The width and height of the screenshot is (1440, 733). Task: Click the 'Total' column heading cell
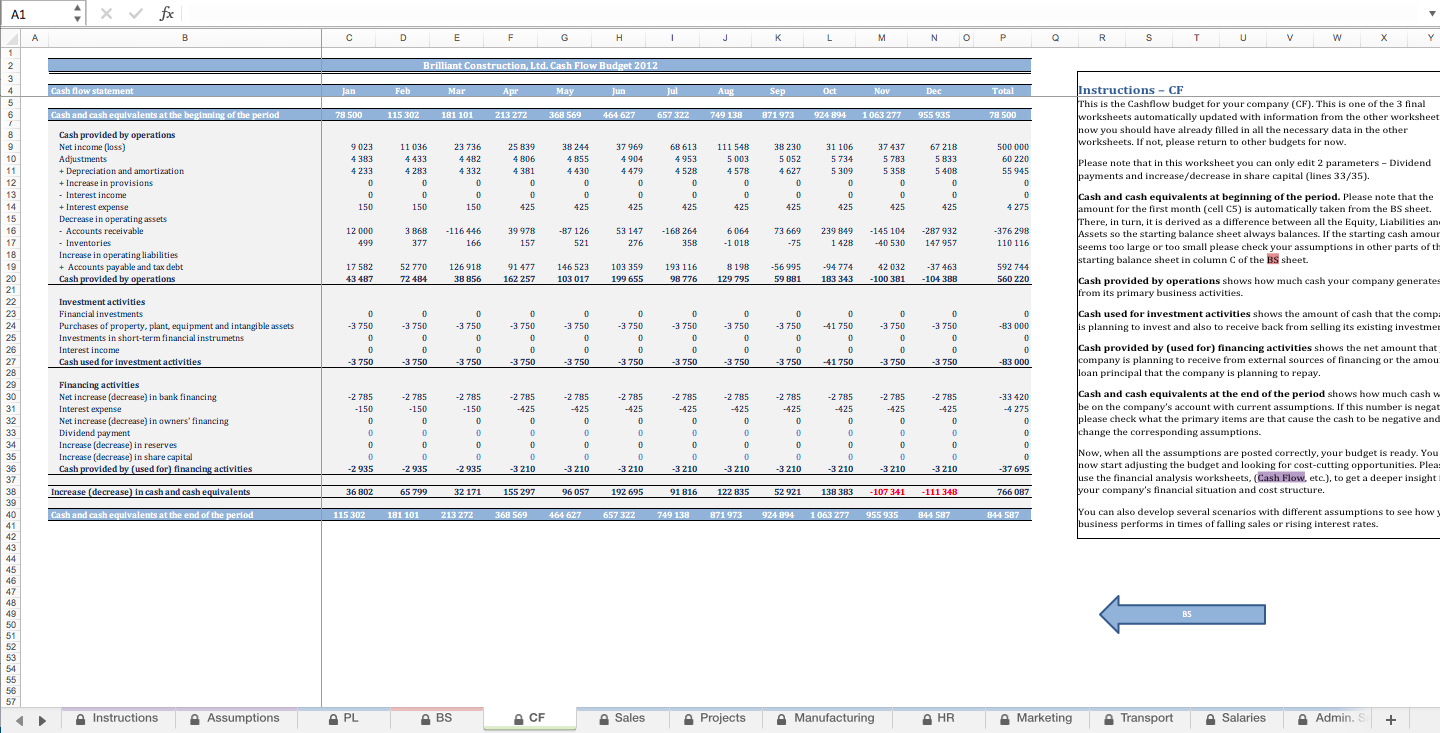(x=1002, y=91)
